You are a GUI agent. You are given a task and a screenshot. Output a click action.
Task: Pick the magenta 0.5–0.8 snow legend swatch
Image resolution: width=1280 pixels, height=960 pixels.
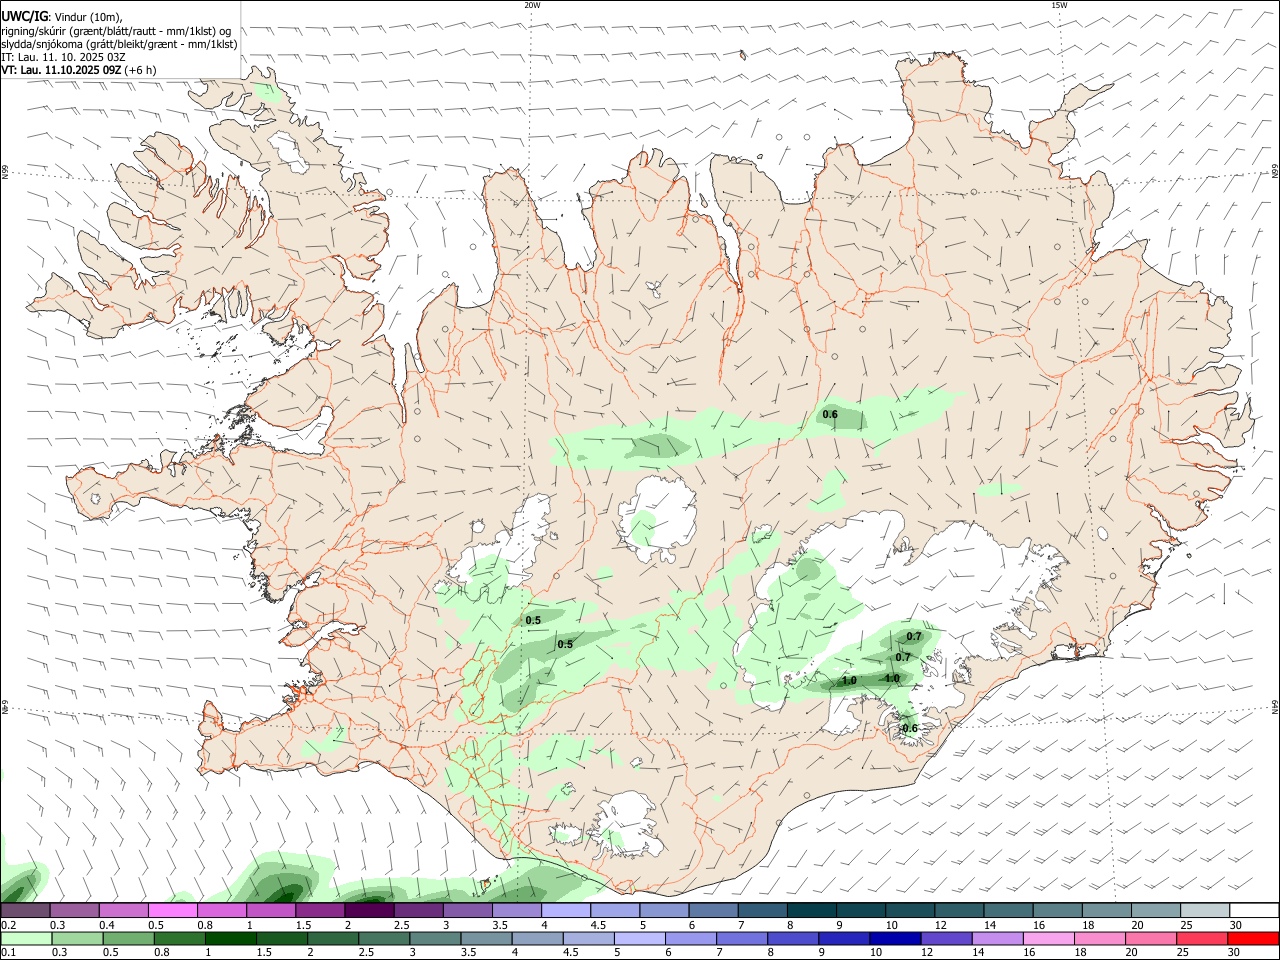(173, 910)
